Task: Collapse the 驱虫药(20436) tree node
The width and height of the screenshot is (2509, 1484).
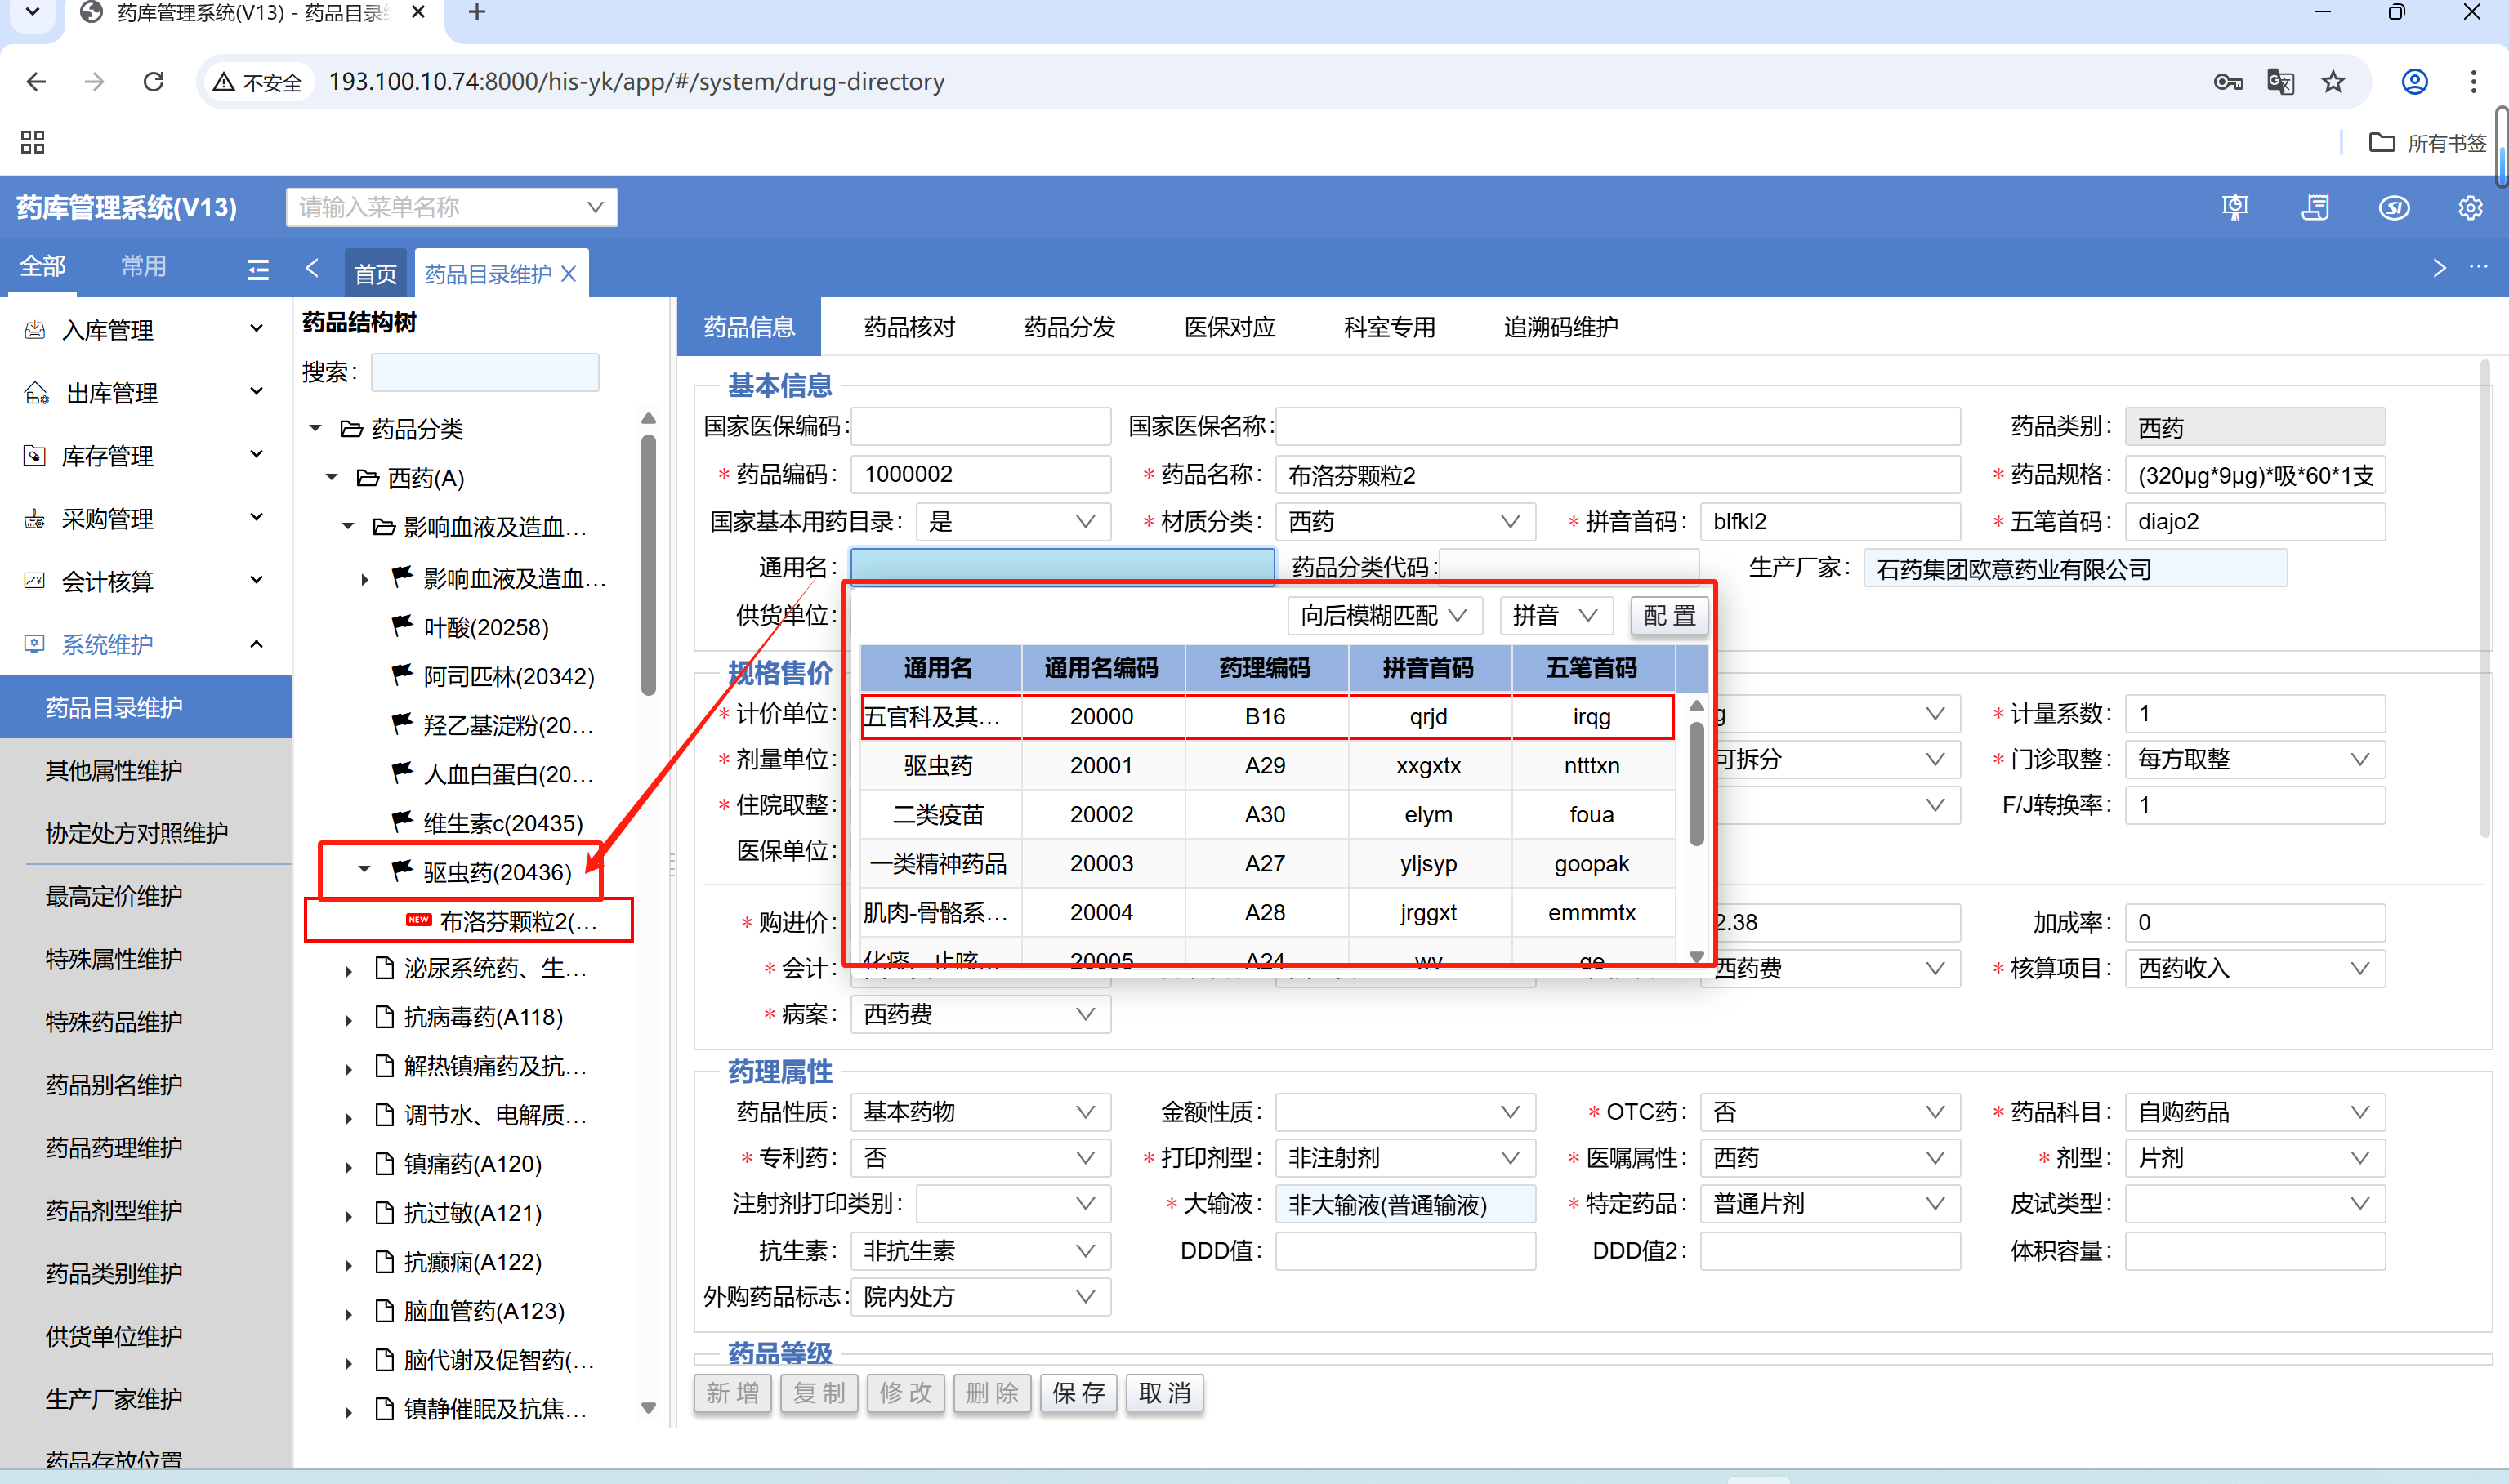Action: 365,870
